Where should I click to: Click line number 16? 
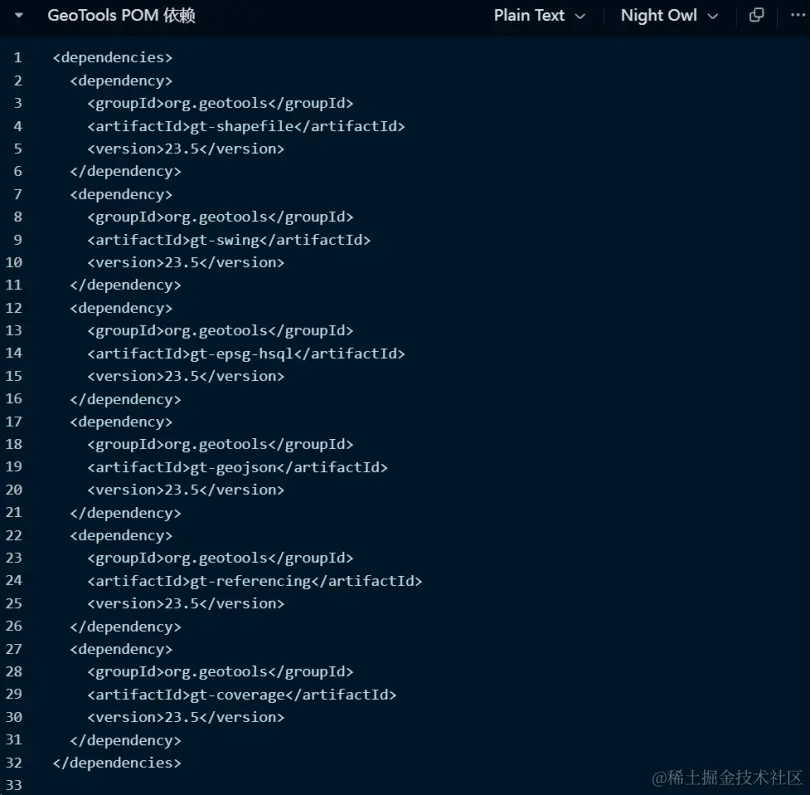coord(14,399)
